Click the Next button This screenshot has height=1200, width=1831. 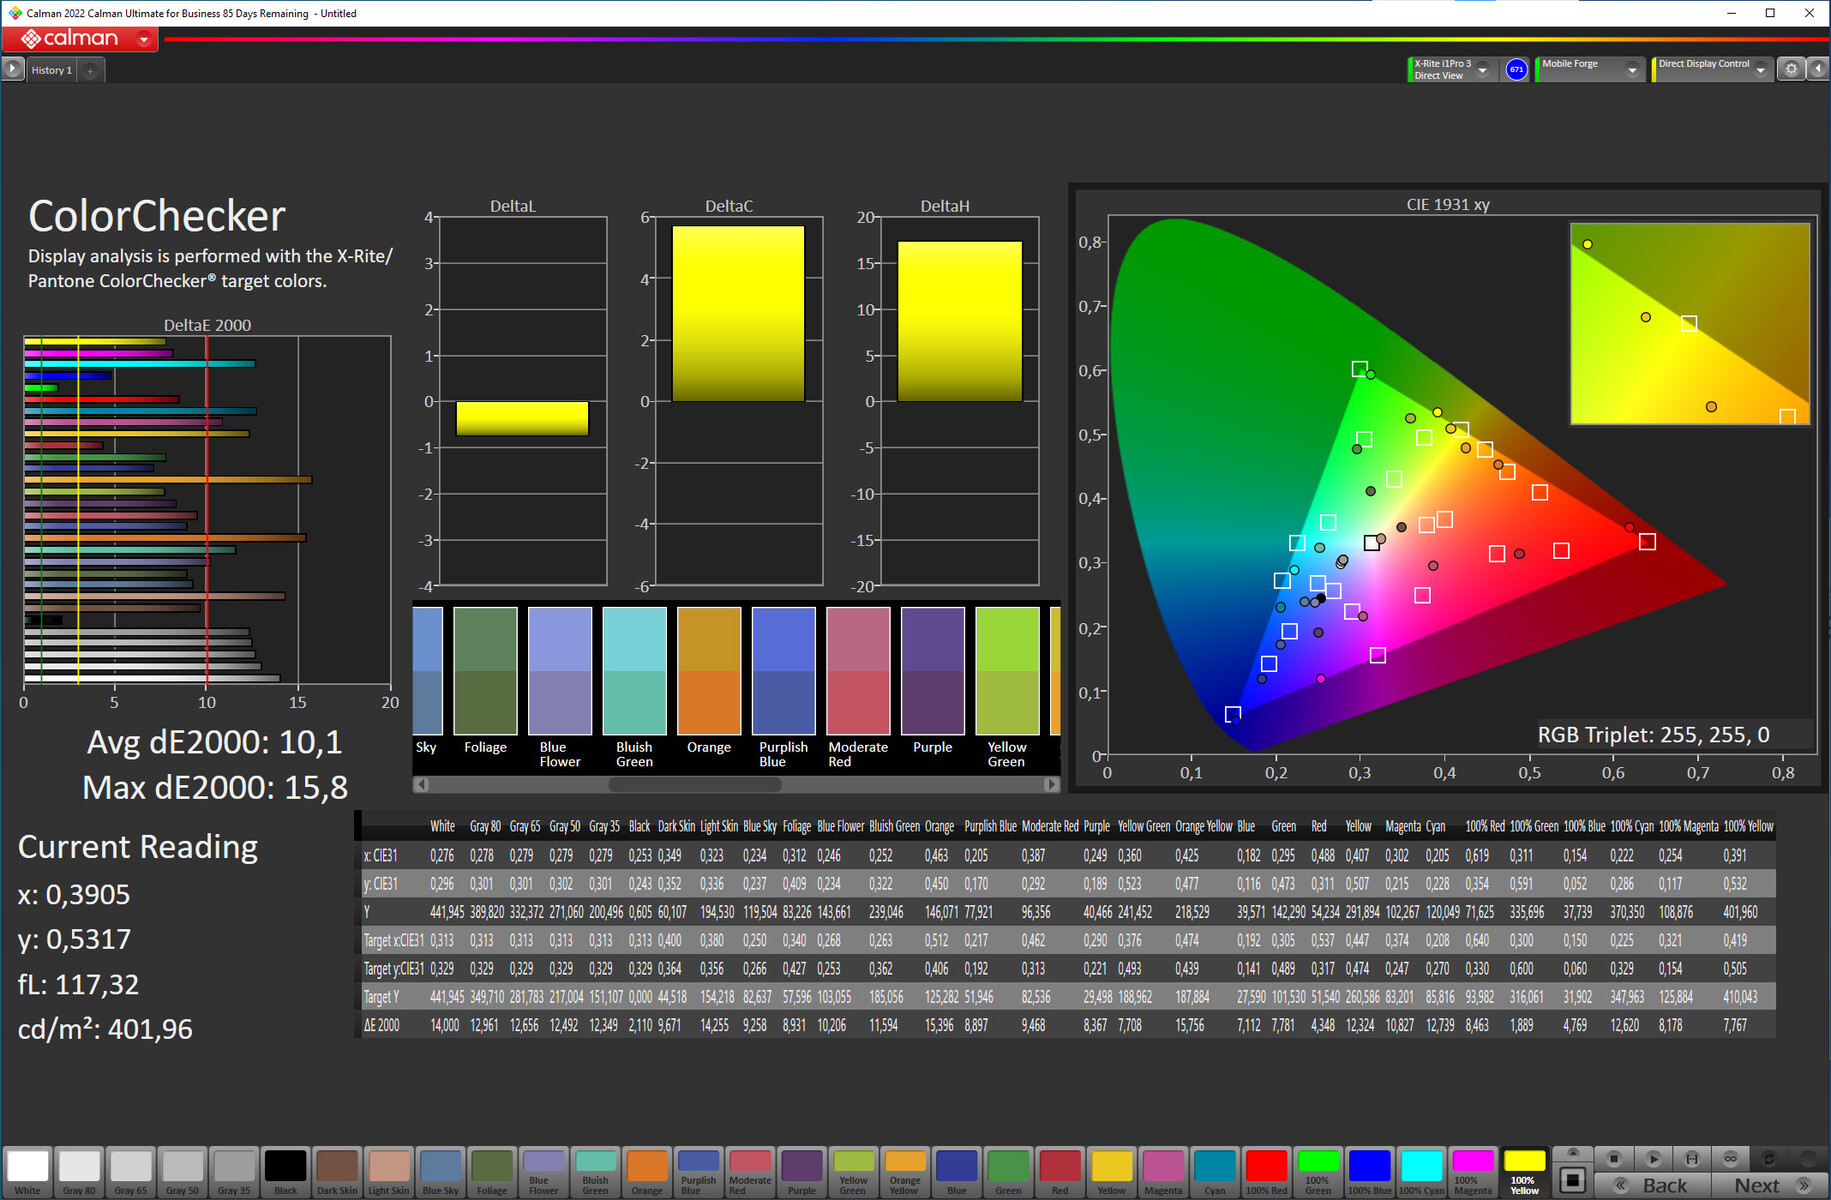[x=1769, y=1185]
